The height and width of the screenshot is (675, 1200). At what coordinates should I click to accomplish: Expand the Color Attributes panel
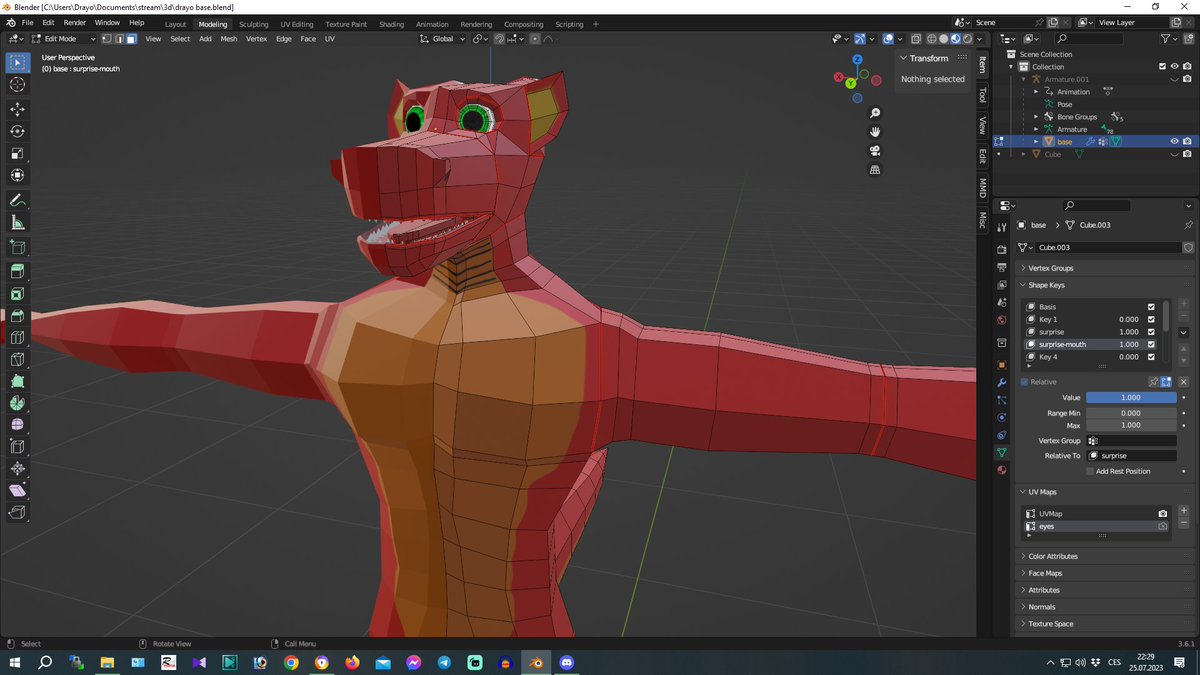coord(1052,556)
